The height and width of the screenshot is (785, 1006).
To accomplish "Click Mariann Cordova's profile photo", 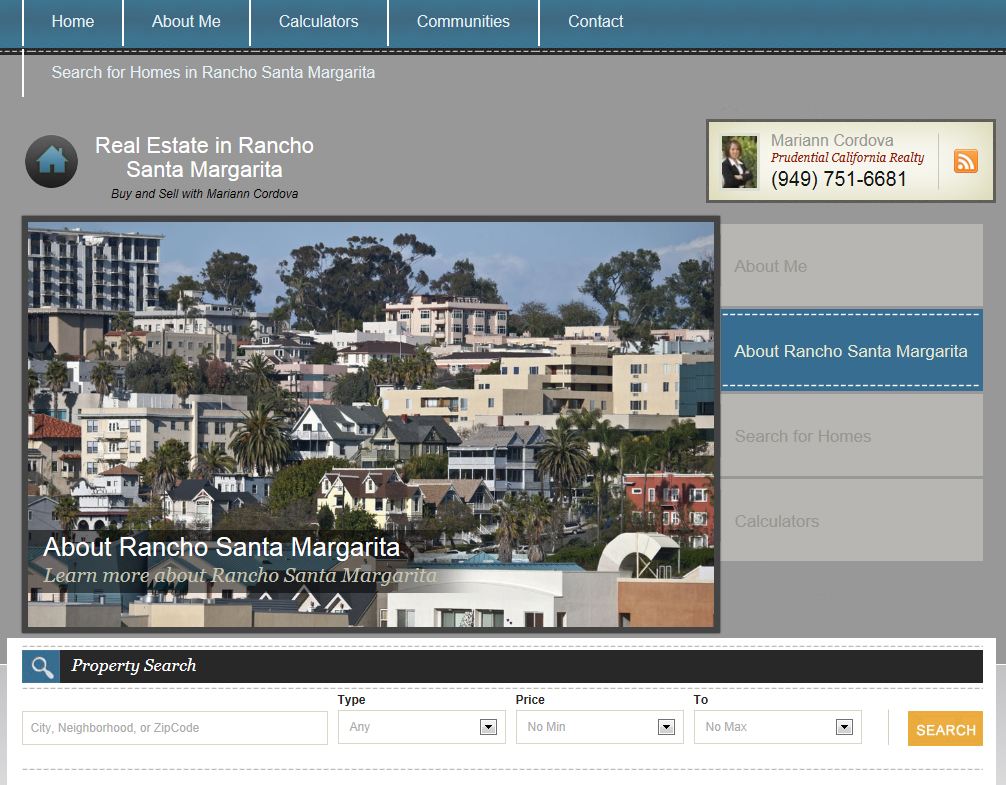I will (739, 160).
